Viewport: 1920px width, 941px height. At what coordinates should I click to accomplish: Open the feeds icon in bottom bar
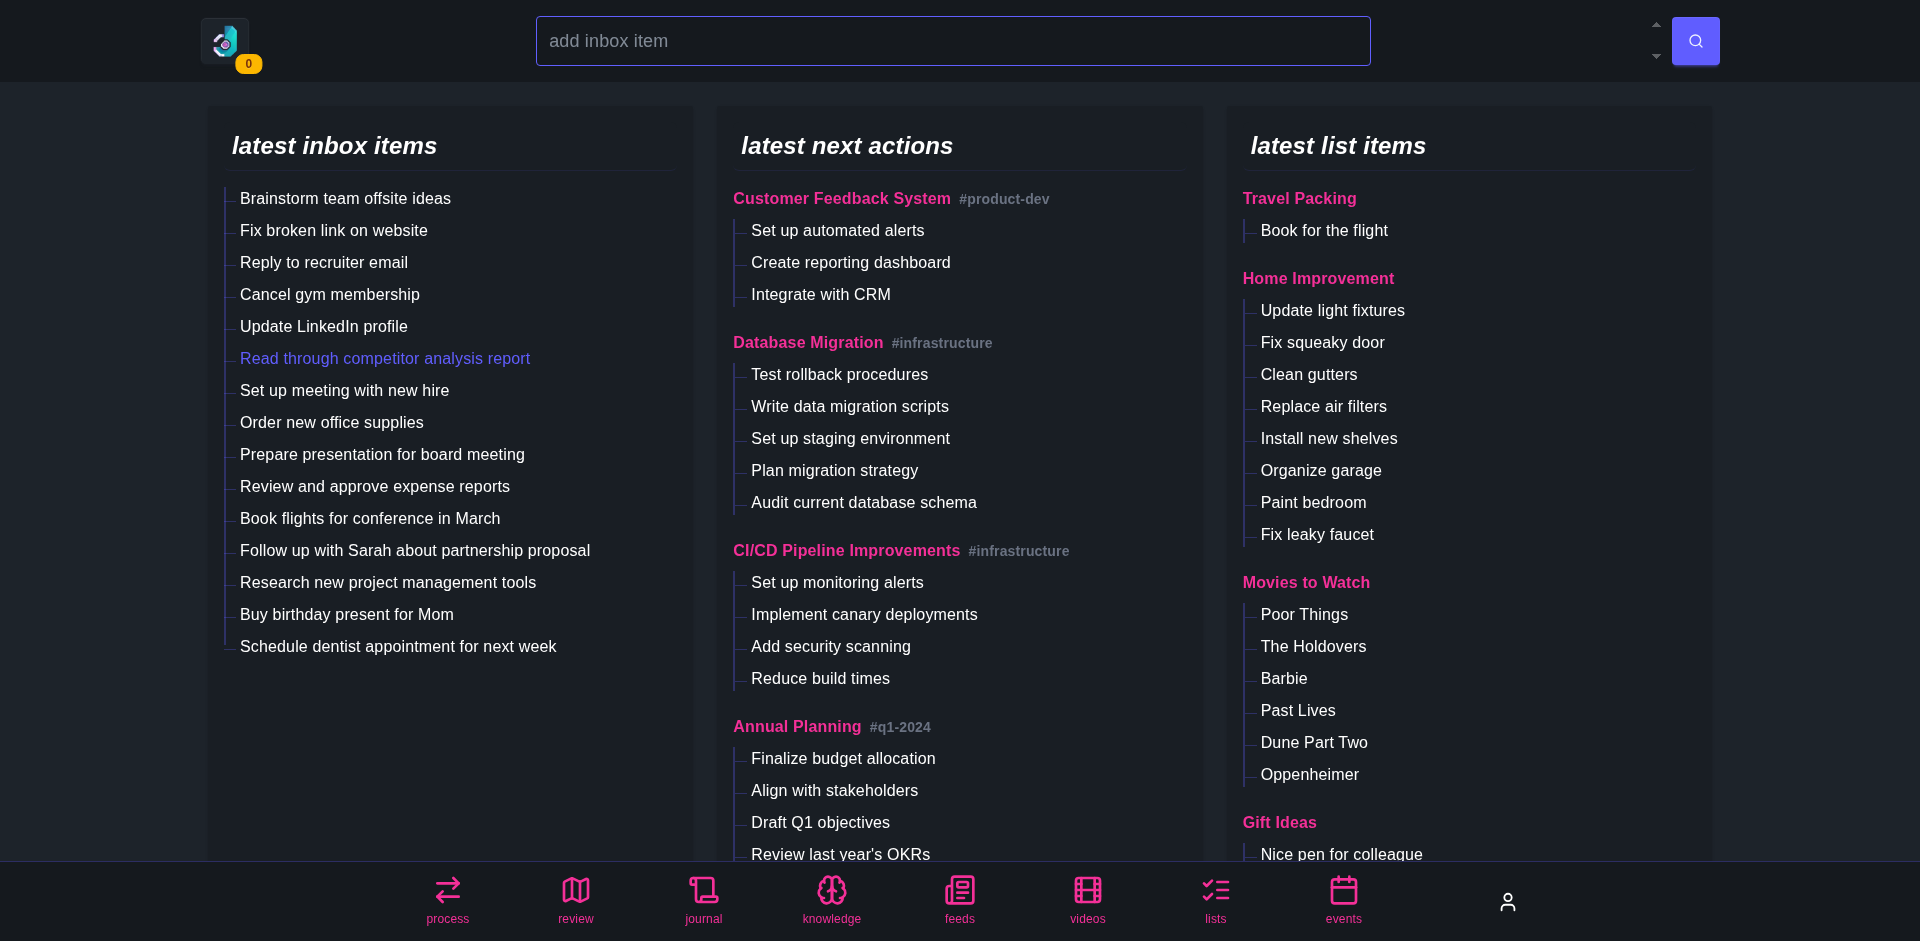pyautogui.click(x=959, y=900)
